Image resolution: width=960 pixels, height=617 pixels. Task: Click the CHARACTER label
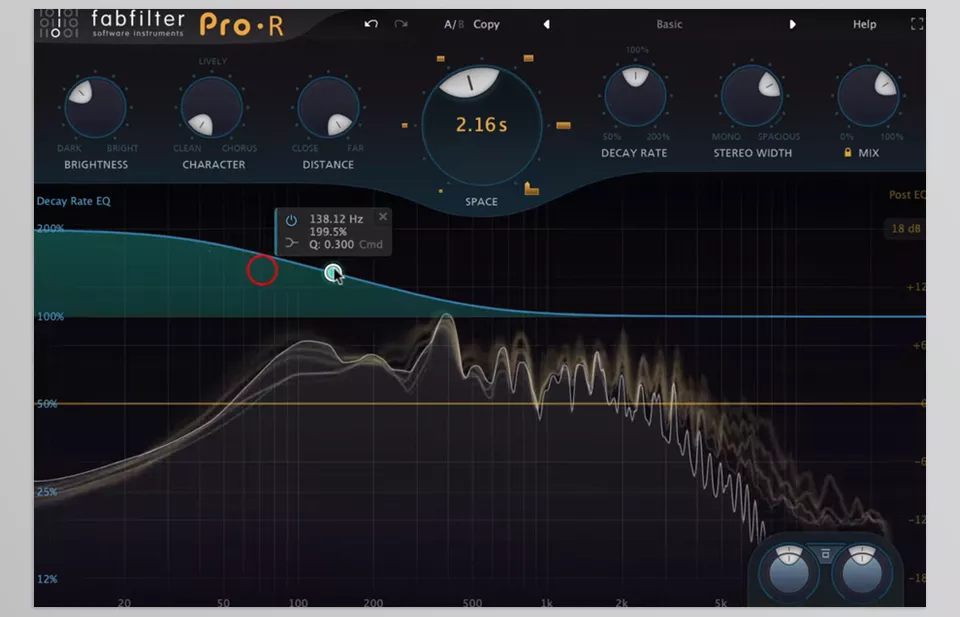tap(214, 165)
